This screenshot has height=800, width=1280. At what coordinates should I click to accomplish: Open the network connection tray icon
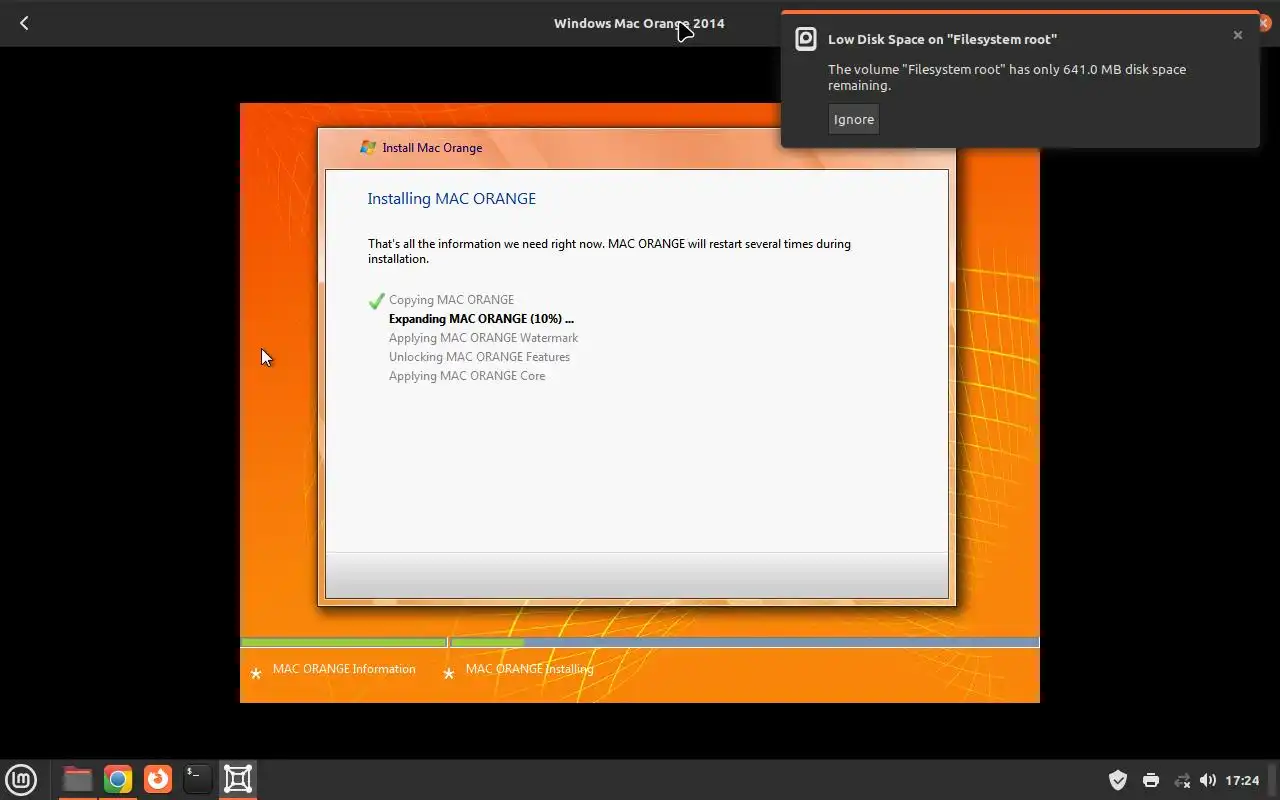point(1182,780)
